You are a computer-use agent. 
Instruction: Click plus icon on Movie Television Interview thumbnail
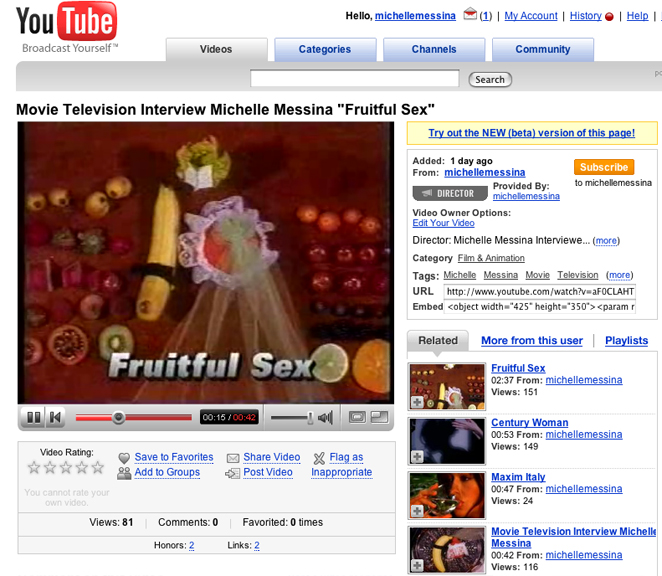[x=417, y=565]
